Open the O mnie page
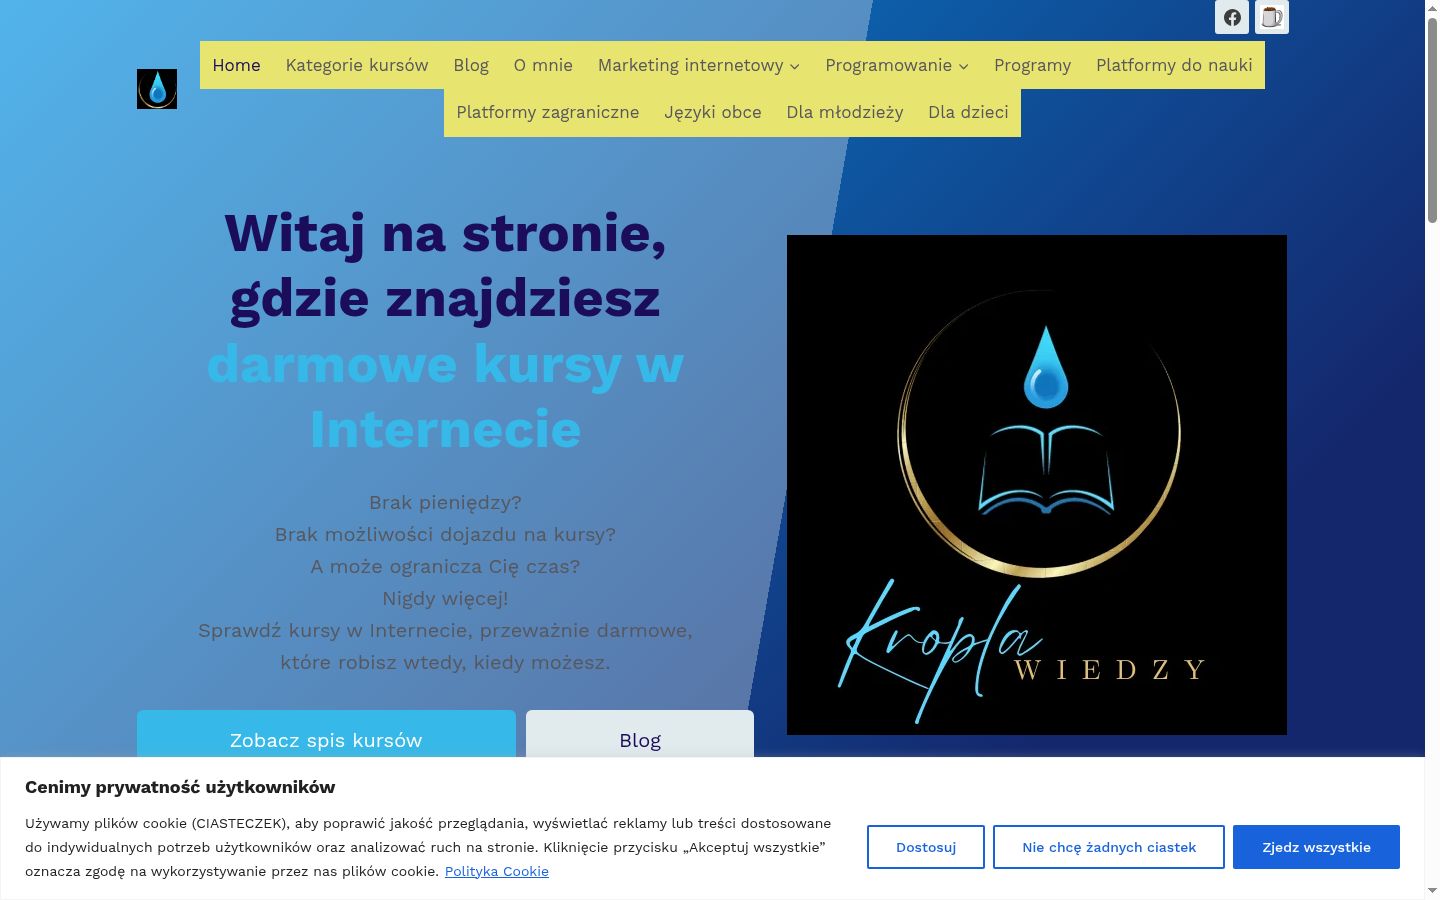This screenshot has width=1440, height=900. (x=543, y=65)
